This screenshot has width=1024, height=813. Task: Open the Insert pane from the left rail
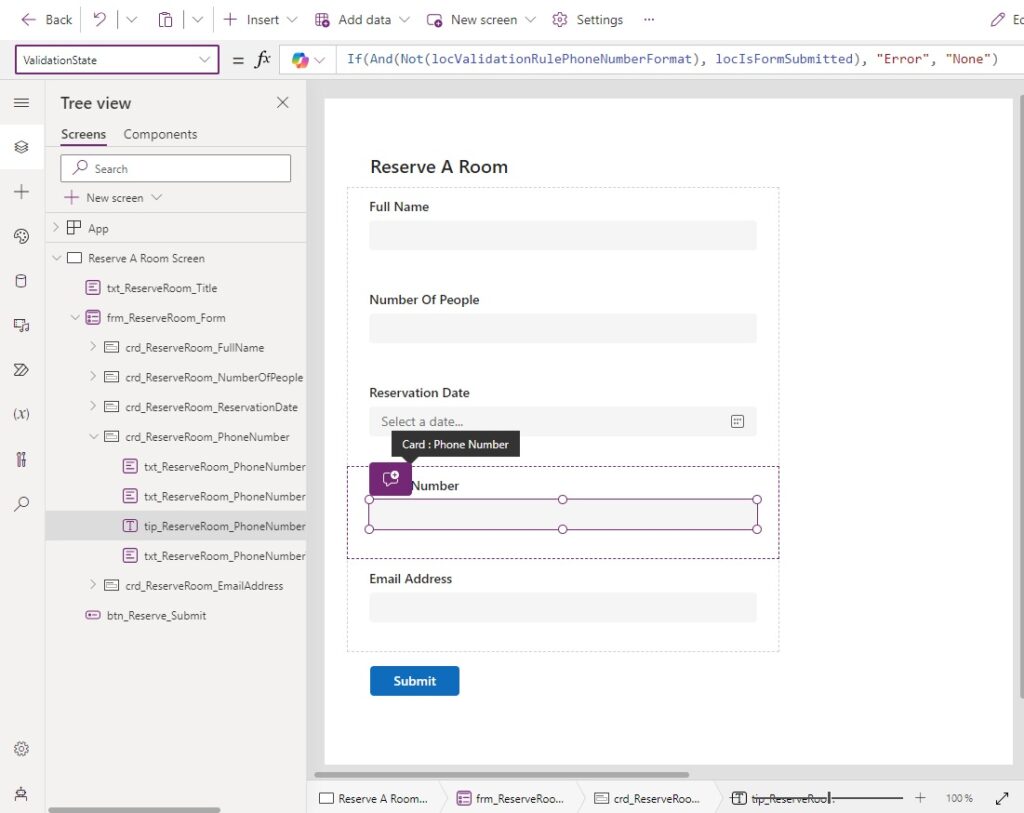coord(21,190)
